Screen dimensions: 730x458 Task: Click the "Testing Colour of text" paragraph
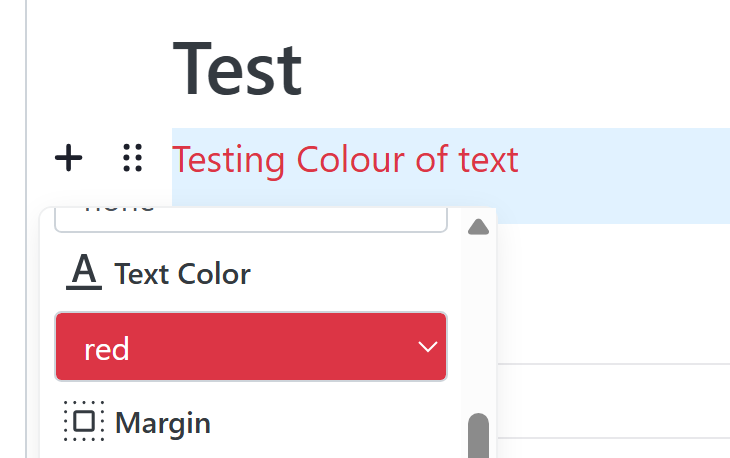345,160
